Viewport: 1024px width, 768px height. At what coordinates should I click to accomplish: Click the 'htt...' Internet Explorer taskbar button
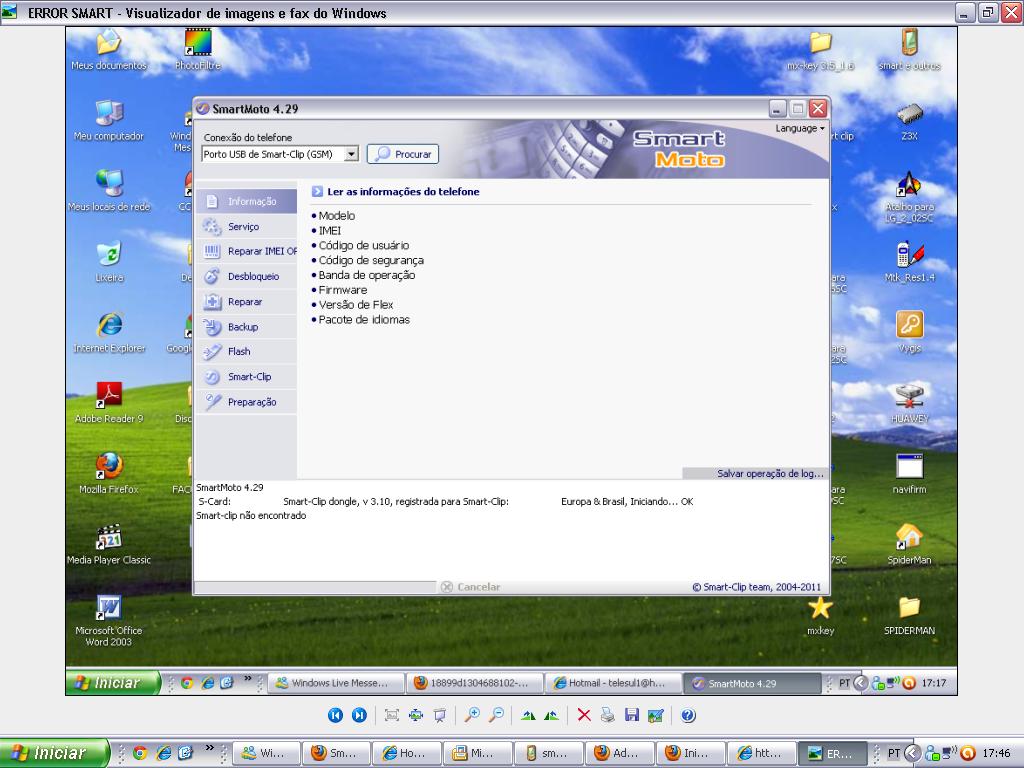tap(761, 753)
